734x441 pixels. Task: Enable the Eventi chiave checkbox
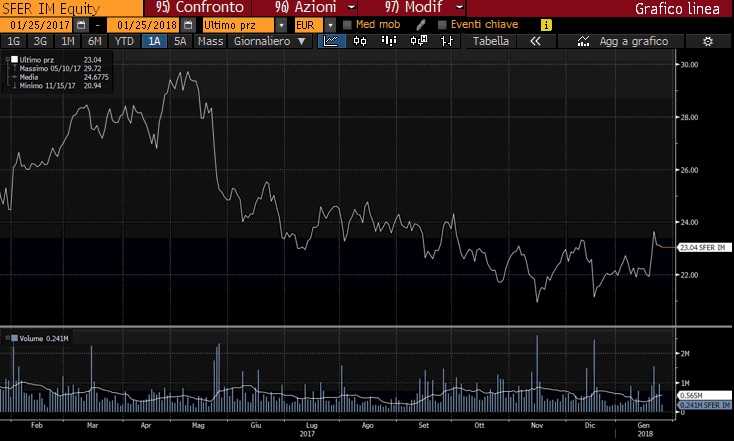point(442,25)
